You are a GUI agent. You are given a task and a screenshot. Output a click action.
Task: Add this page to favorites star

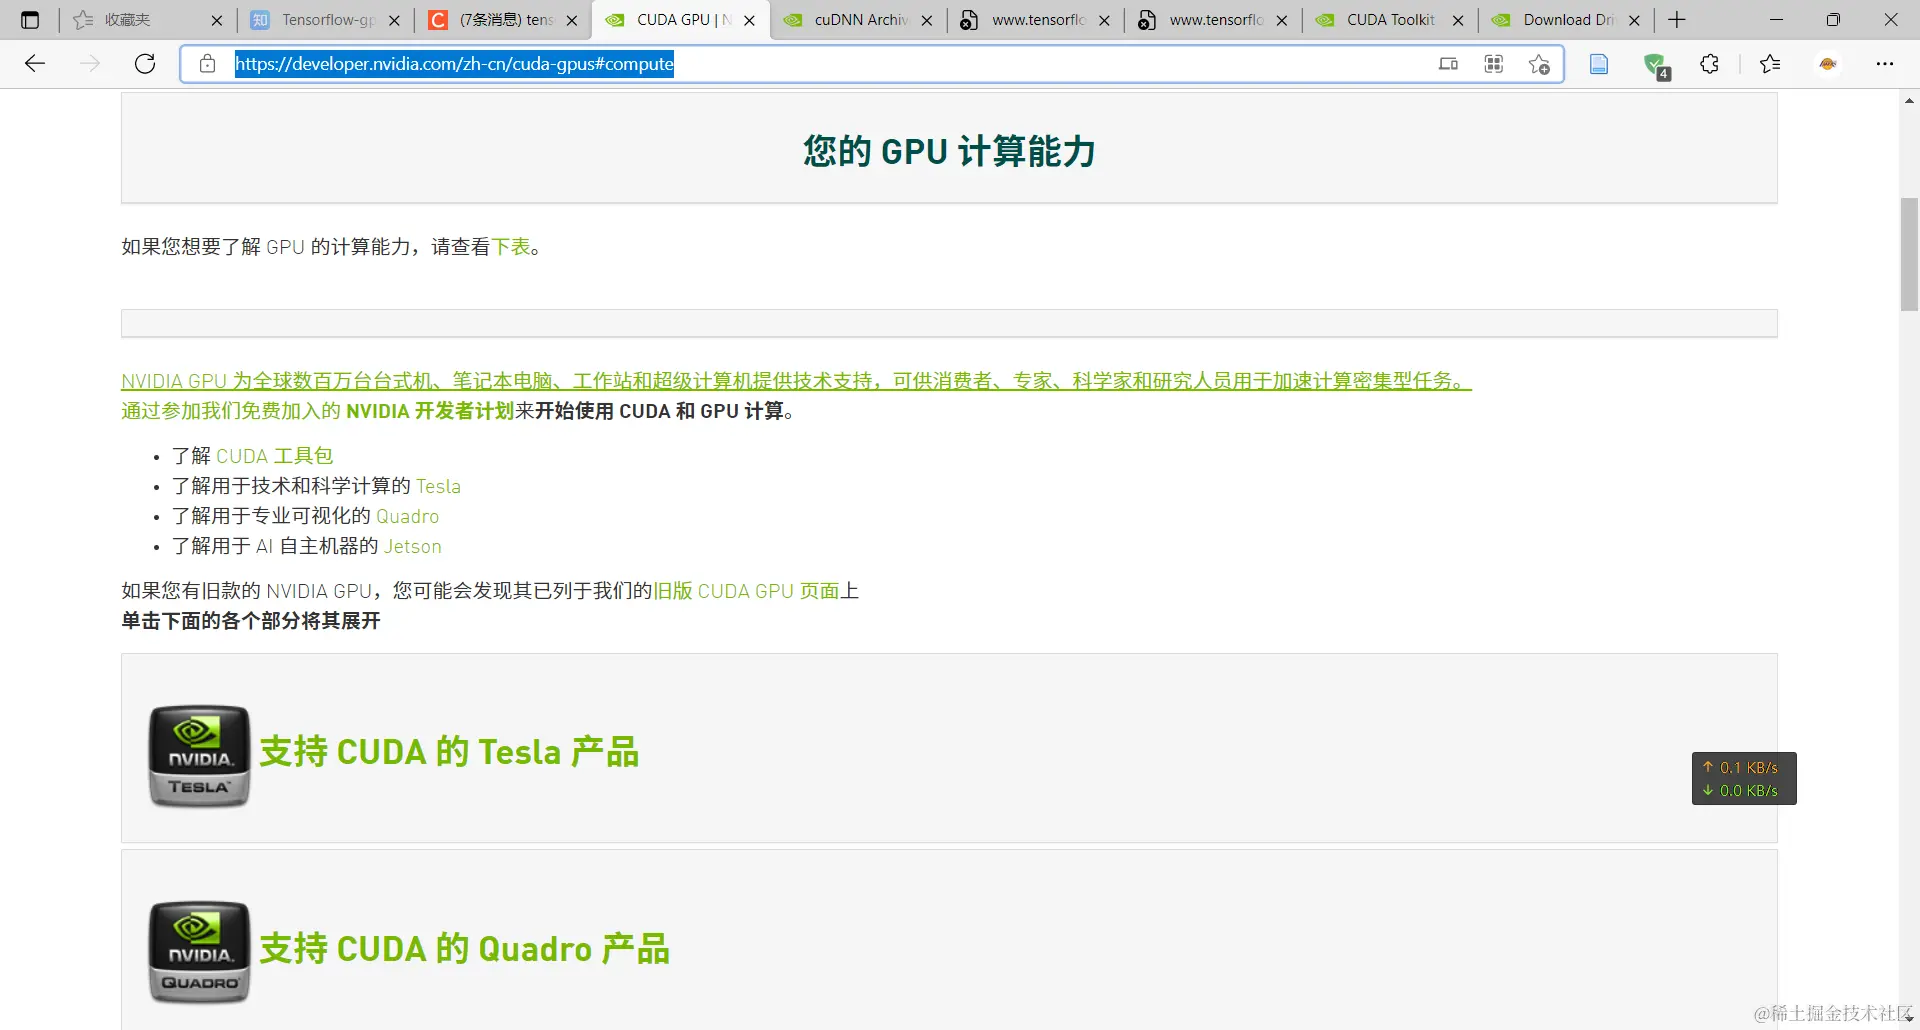click(x=1539, y=64)
